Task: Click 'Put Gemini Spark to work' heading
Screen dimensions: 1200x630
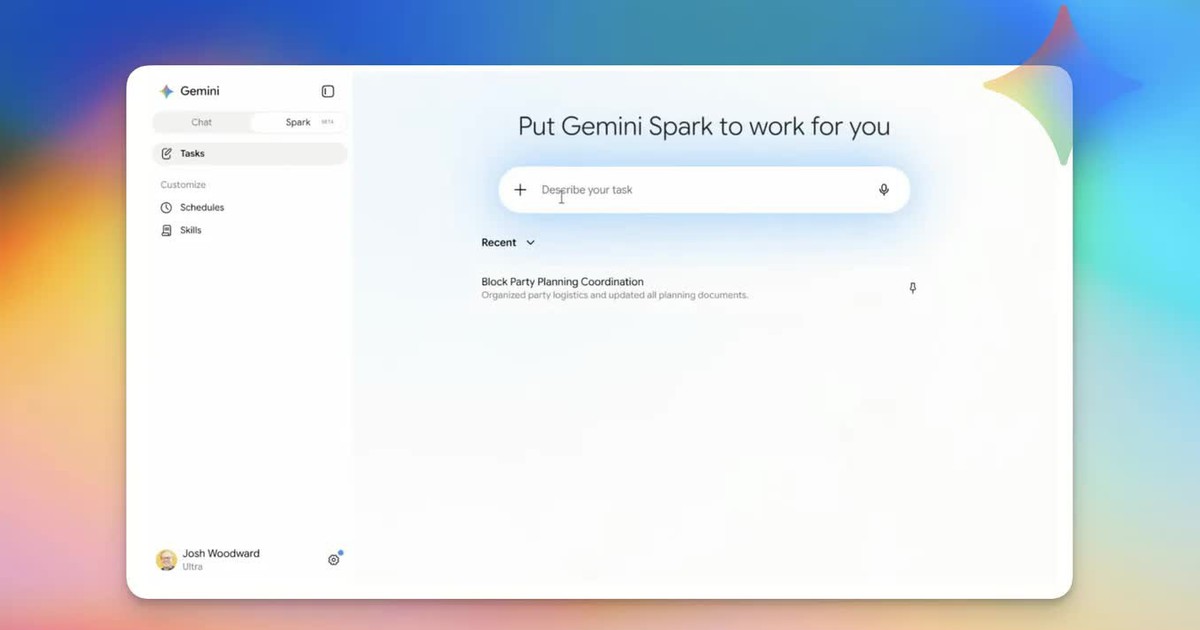Action: [704, 127]
